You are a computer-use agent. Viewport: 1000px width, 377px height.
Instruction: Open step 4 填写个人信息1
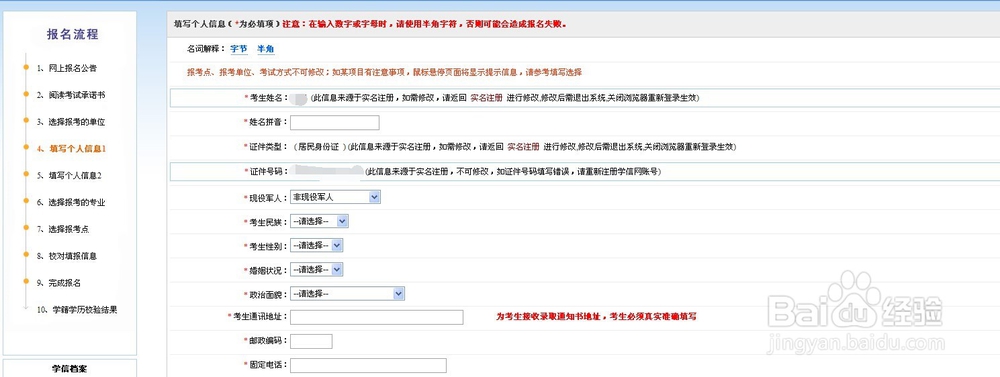pos(70,149)
